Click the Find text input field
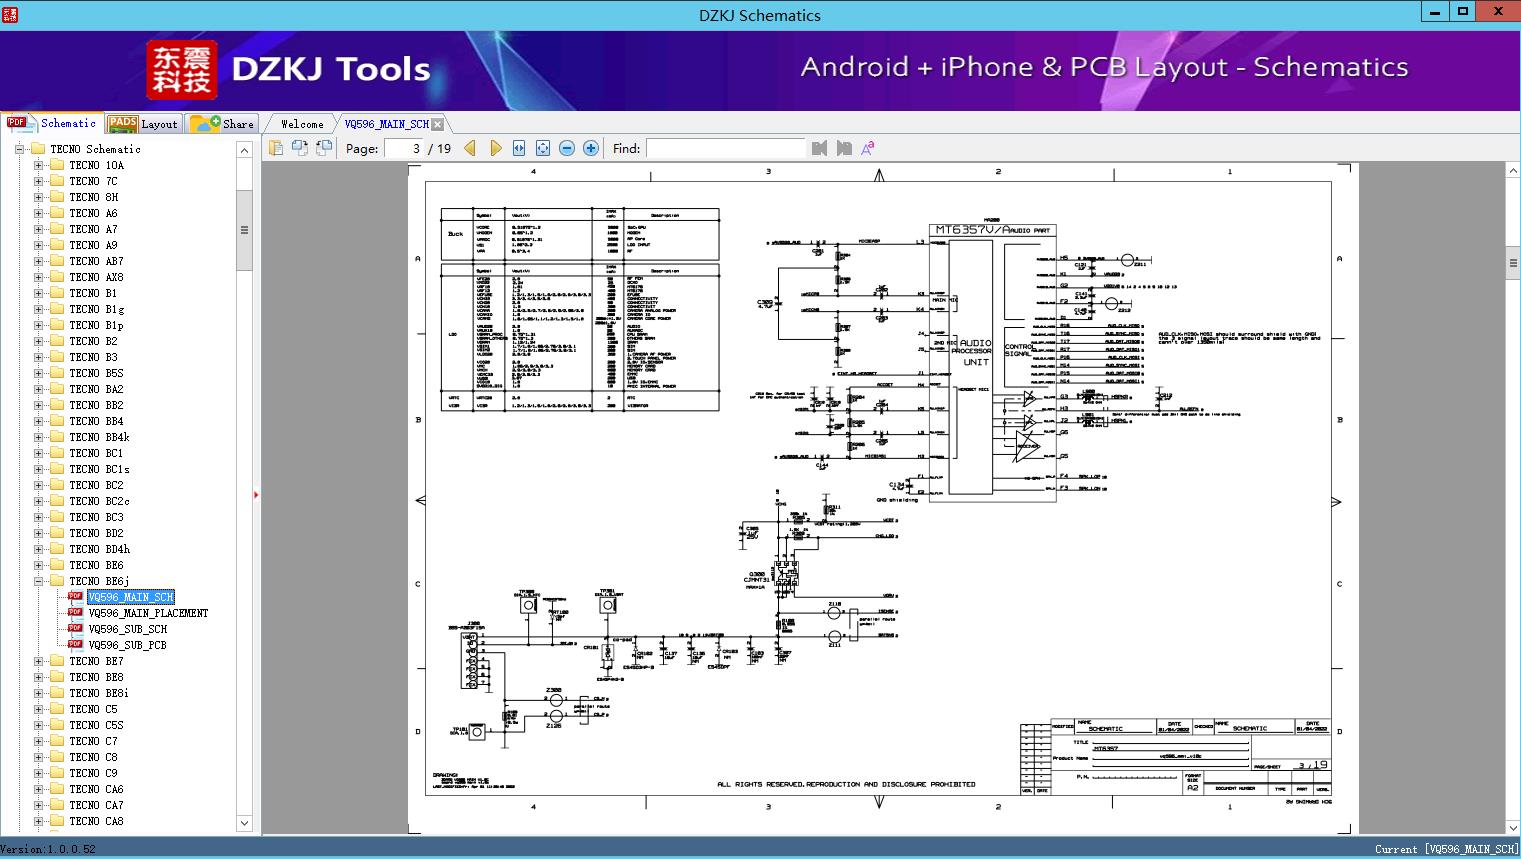1521x859 pixels. pos(725,148)
